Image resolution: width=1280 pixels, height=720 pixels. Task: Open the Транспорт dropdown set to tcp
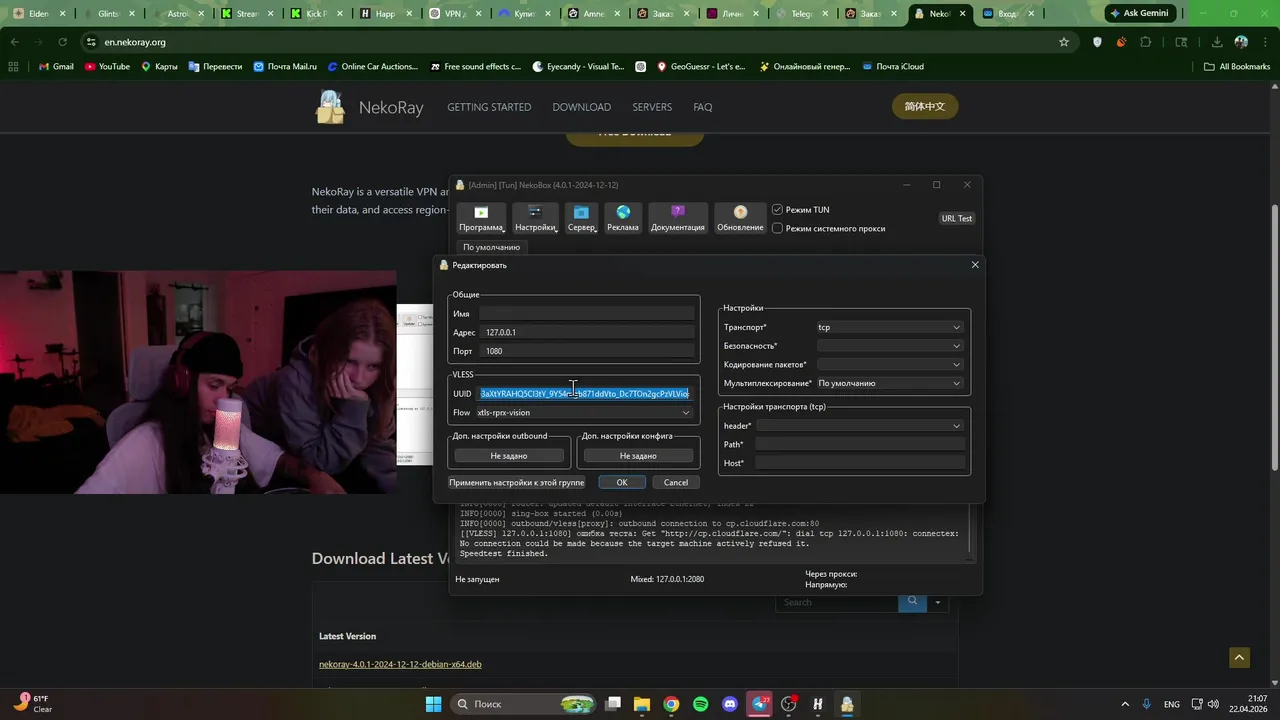[x=890, y=327]
